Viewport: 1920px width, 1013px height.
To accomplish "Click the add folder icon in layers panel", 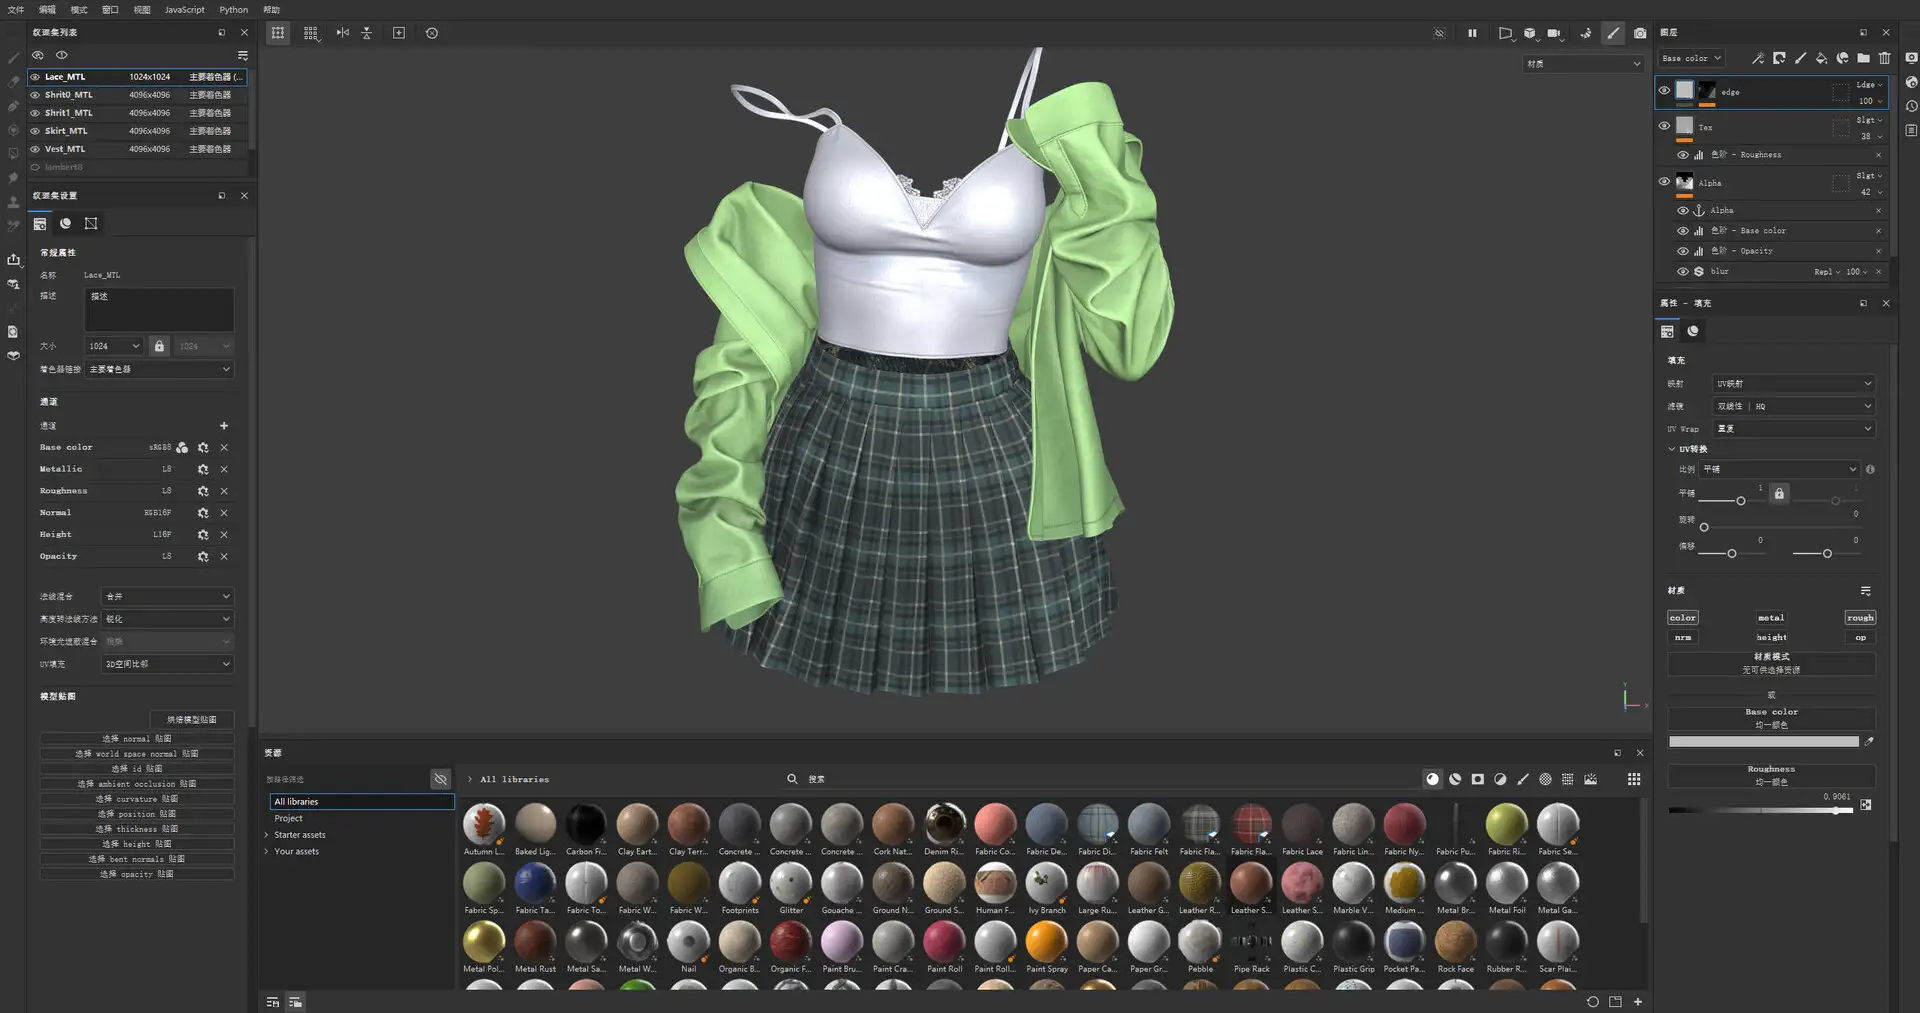I will 1863,59.
